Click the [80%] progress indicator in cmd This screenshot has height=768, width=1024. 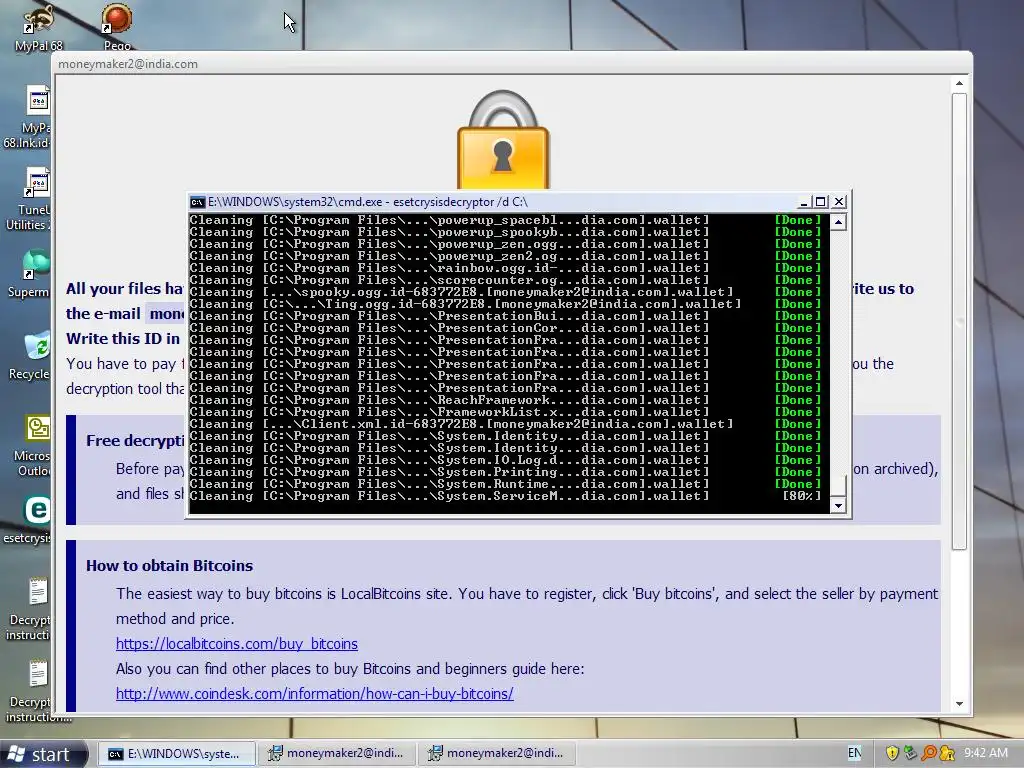click(801, 496)
